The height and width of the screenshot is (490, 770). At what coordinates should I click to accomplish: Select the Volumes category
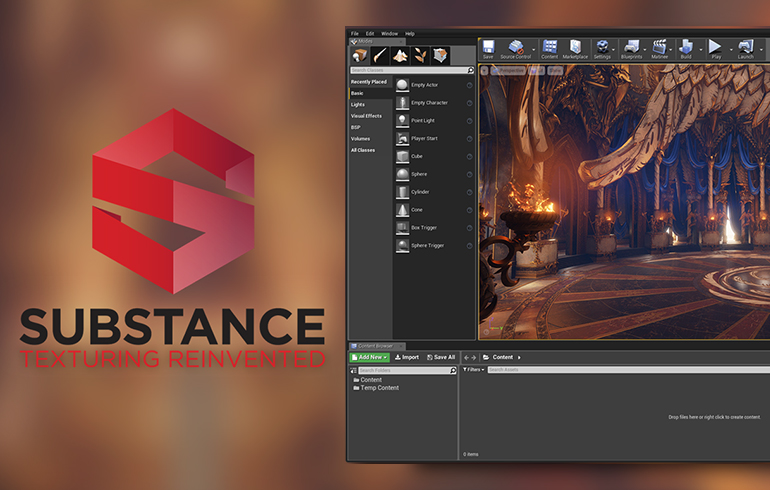pyautogui.click(x=360, y=139)
